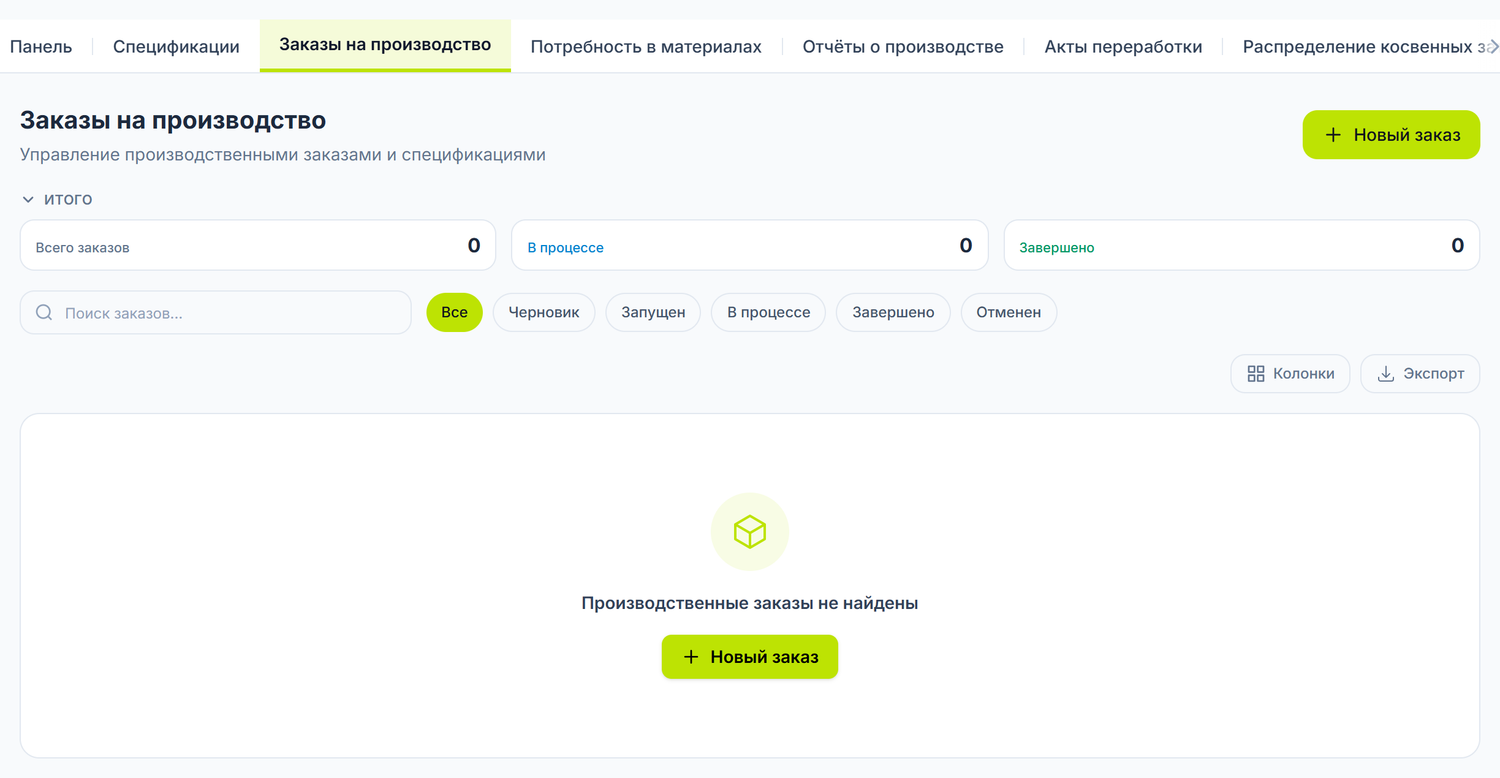Filter orders by Все
The image size is (1500, 778).
click(454, 313)
